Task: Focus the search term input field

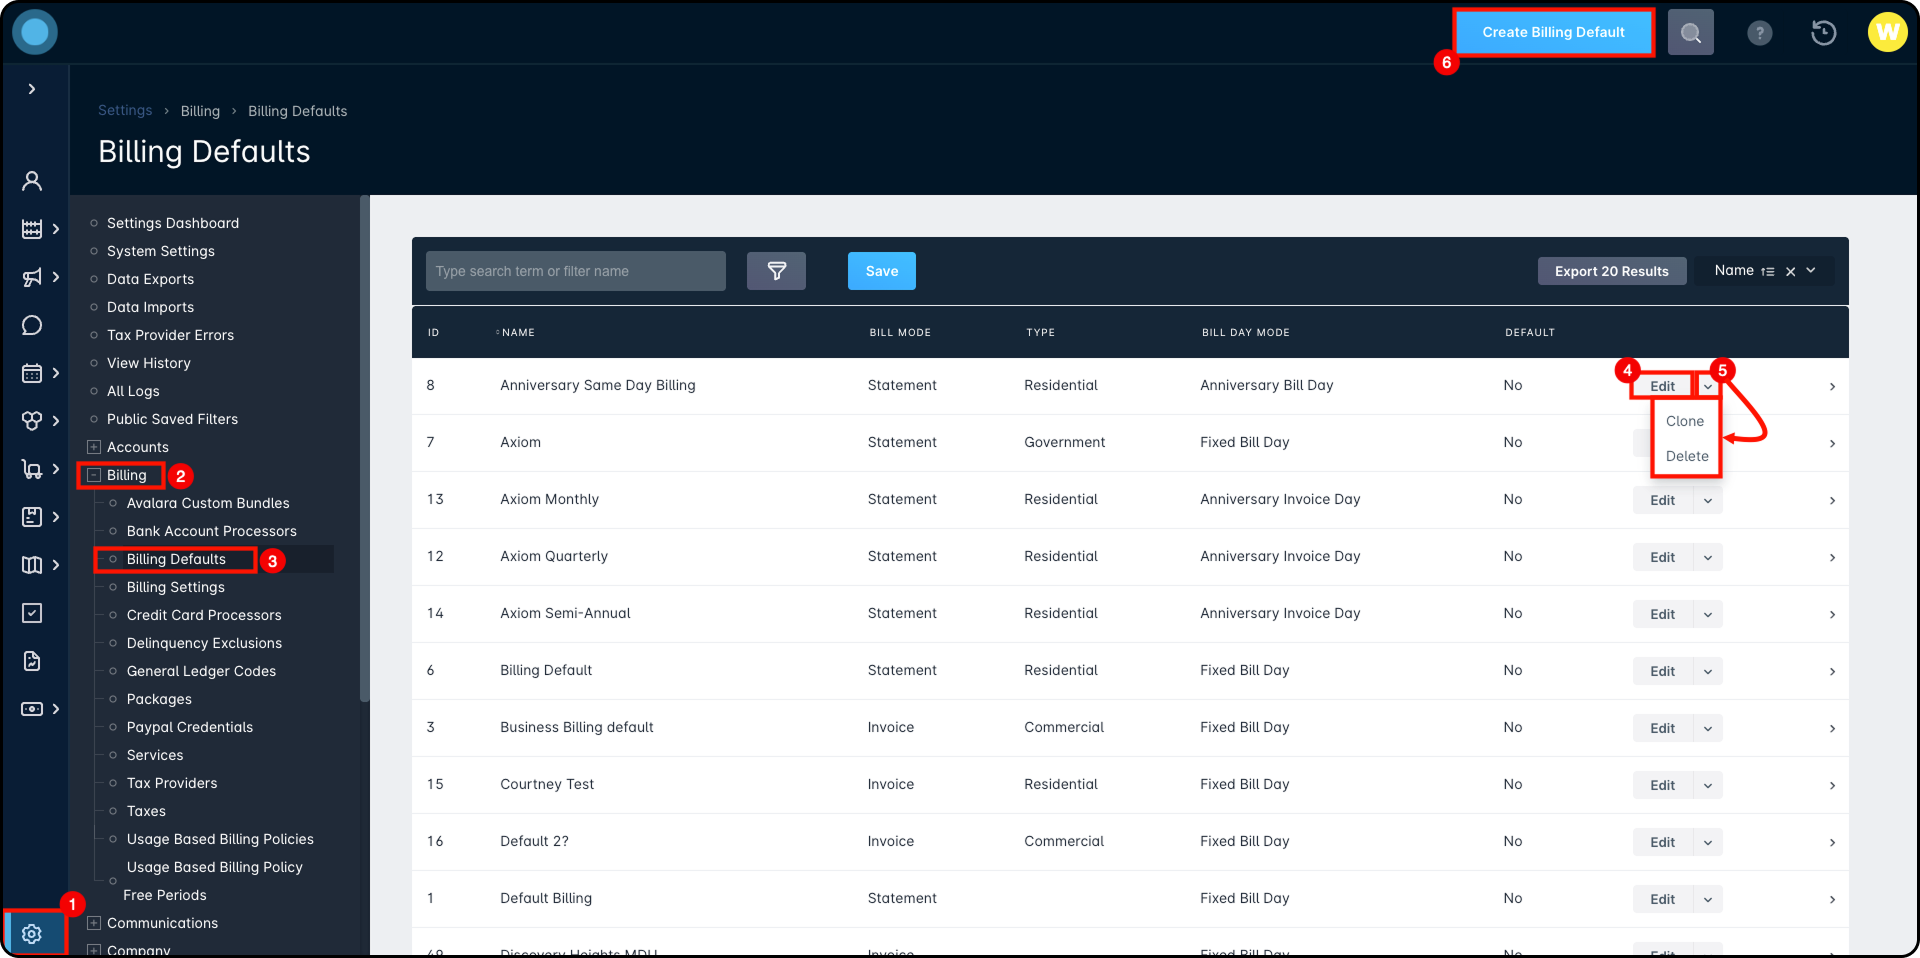Action: tap(576, 271)
